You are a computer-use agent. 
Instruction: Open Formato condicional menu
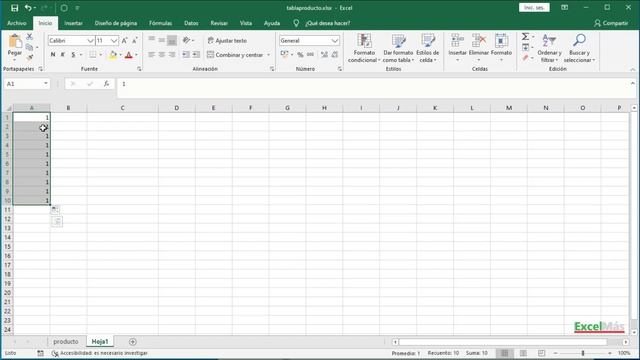tap(364, 48)
